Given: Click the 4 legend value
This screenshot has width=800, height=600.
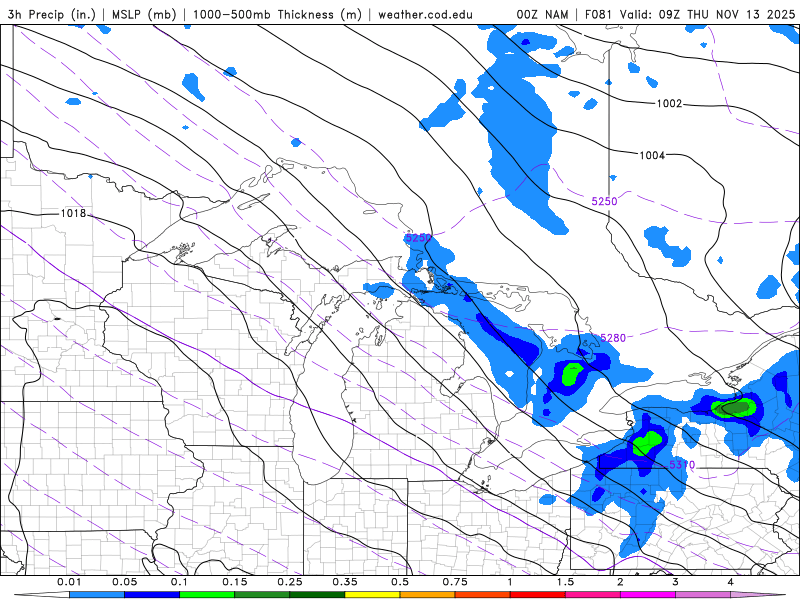Looking at the screenshot, I should click(x=731, y=582).
